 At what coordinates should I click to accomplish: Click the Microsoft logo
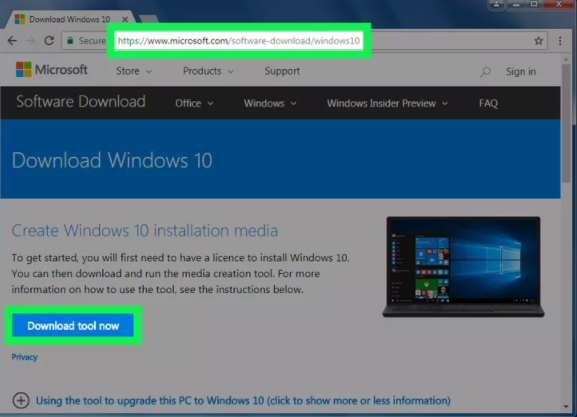(52, 70)
